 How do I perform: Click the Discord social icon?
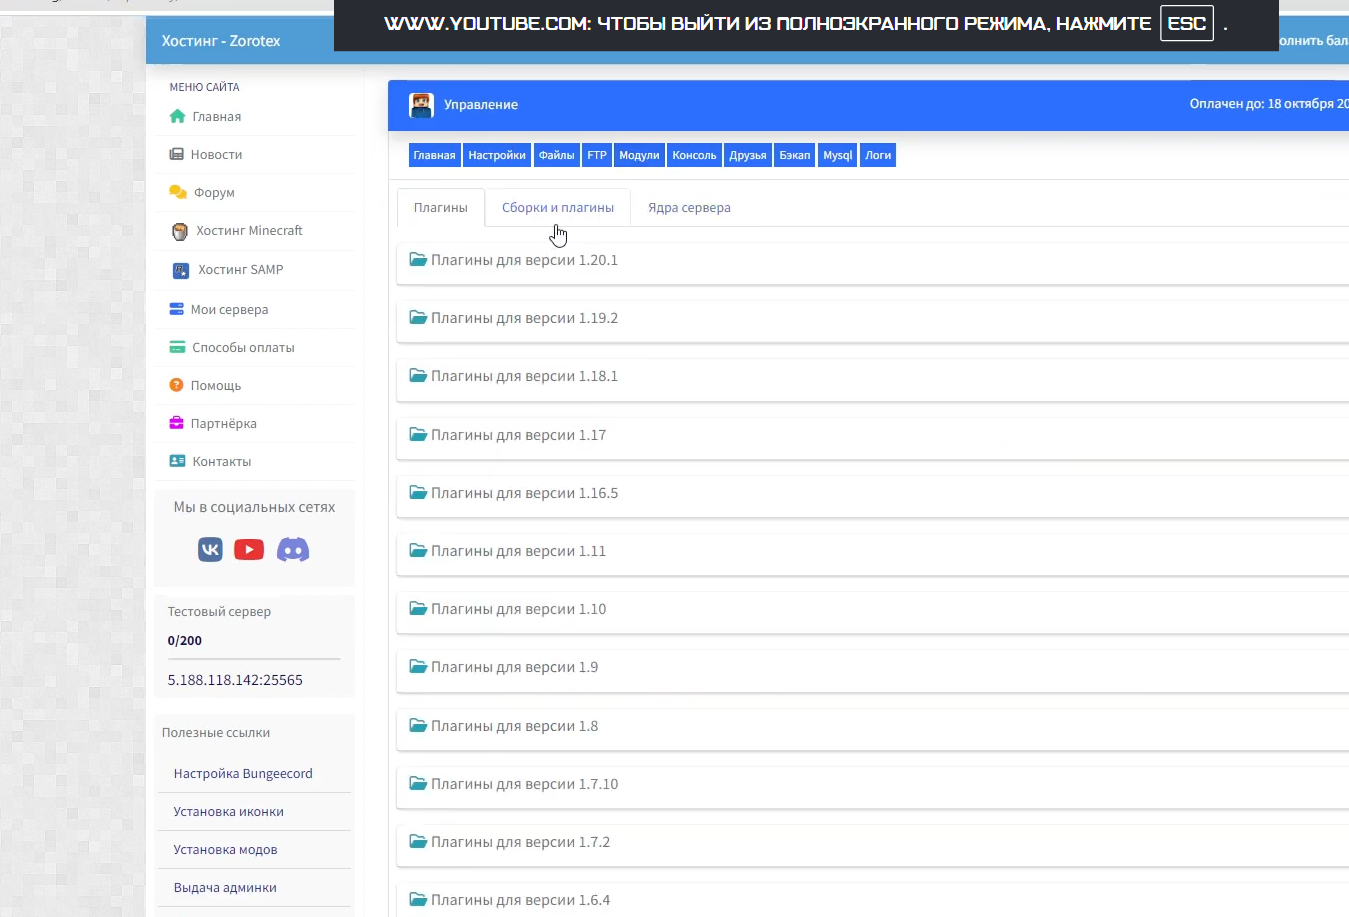tap(293, 549)
